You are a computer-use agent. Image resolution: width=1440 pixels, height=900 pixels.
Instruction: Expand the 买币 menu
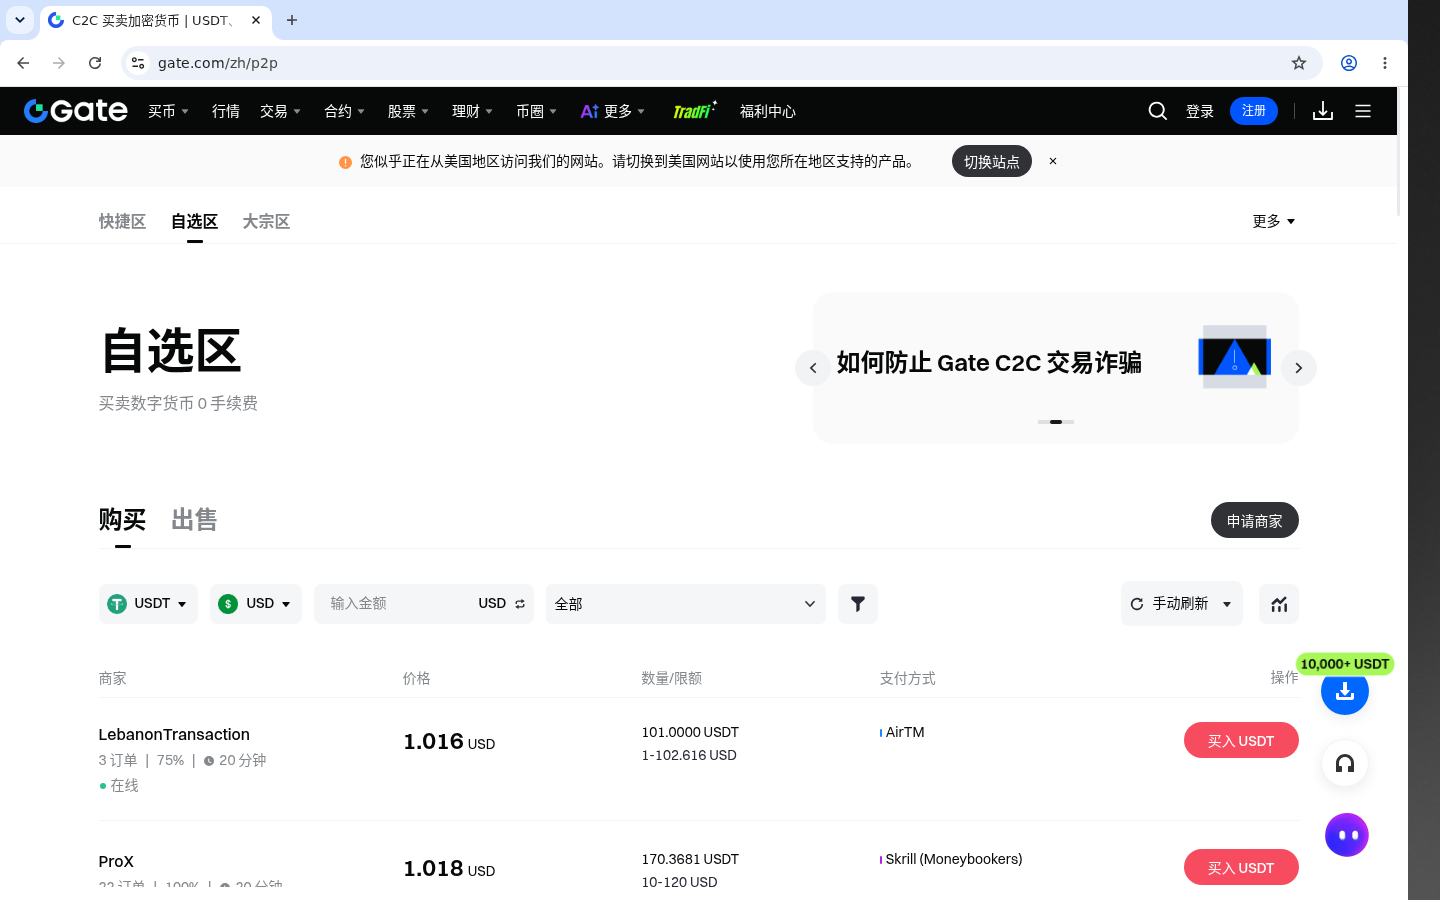(x=168, y=111)
